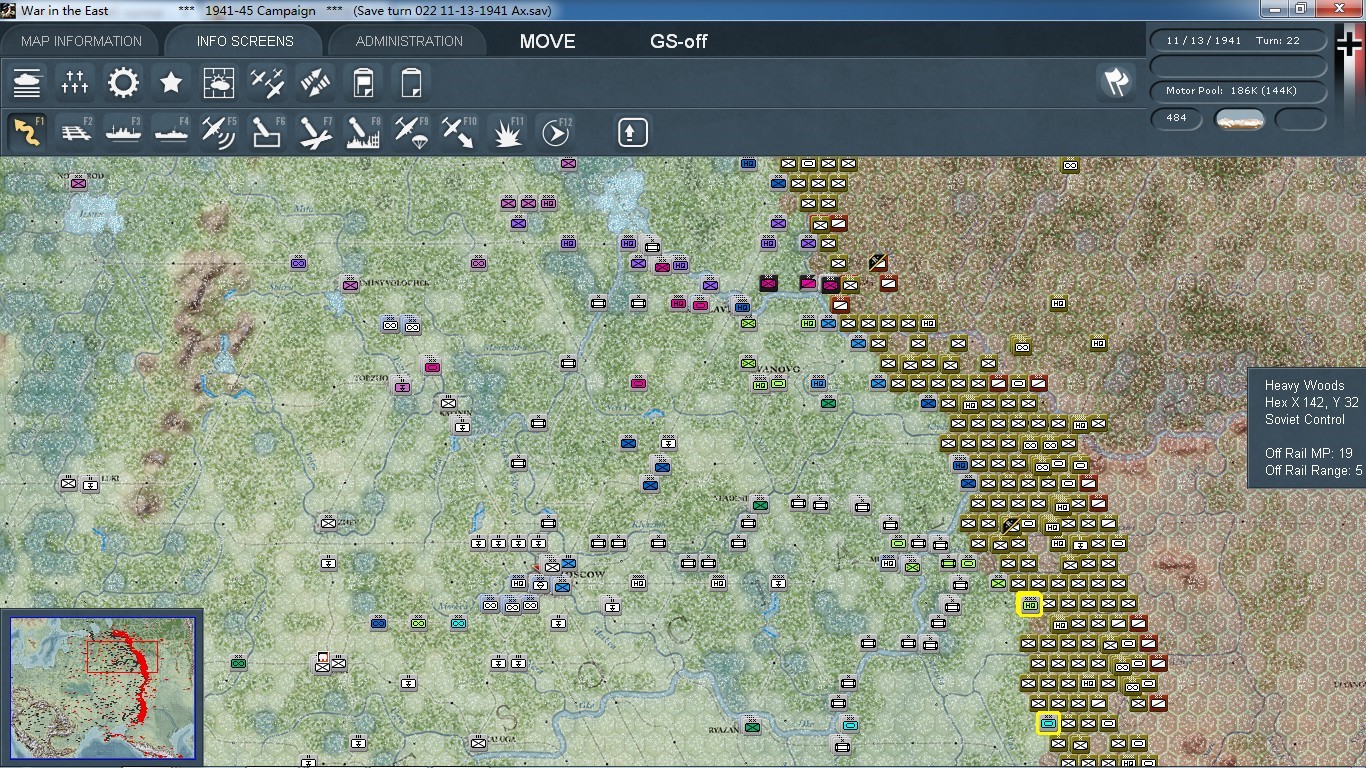Click the War in the East title icon
The image size is (1366, 768).
[x=10, y=10]
